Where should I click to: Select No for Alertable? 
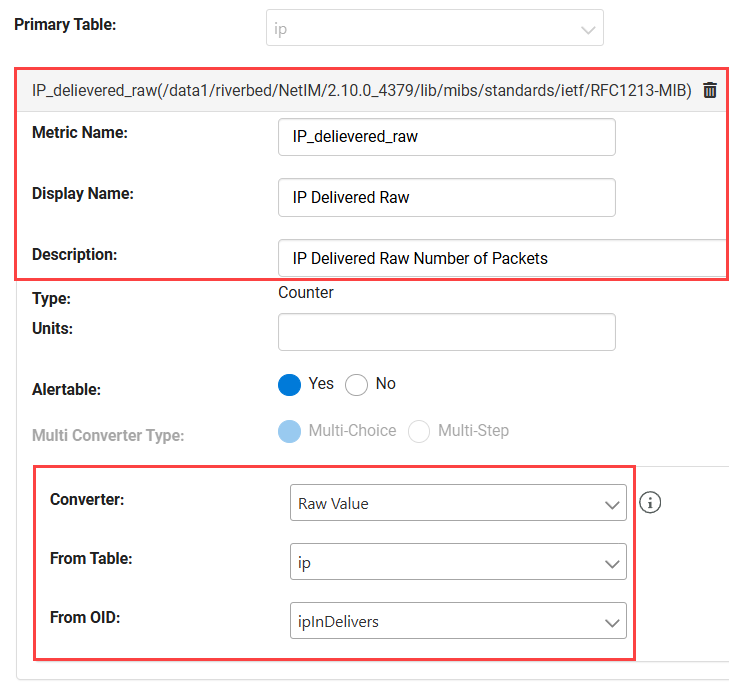coord(357,384)
